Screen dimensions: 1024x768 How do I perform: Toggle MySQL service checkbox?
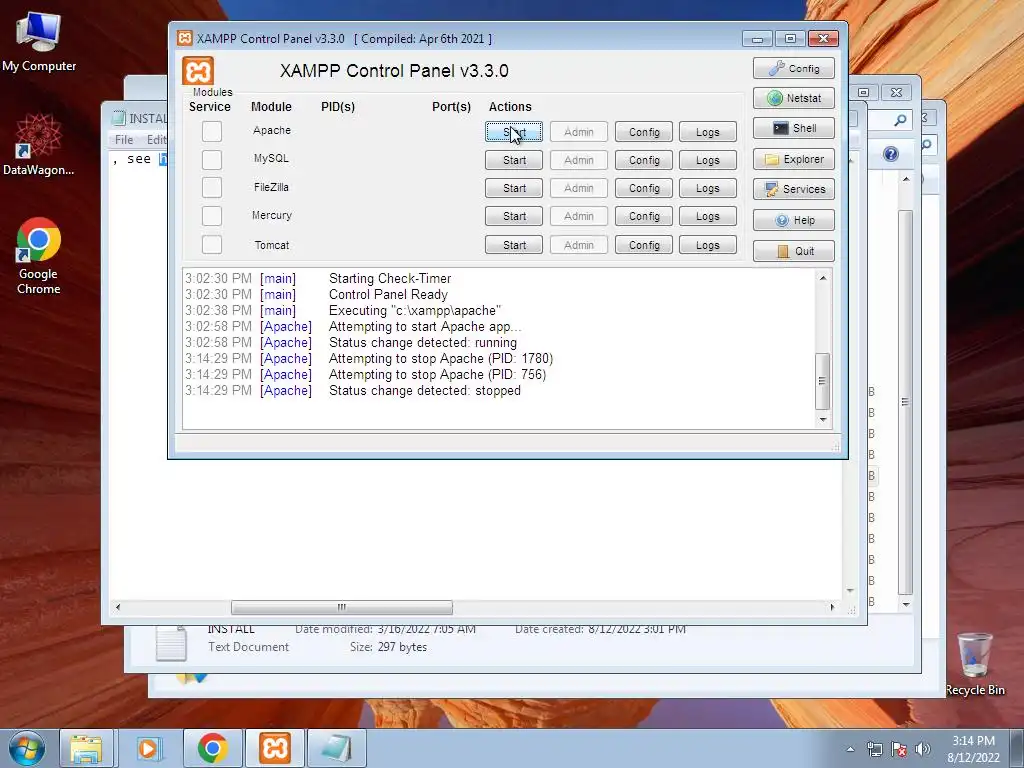[x=212, y=159]
